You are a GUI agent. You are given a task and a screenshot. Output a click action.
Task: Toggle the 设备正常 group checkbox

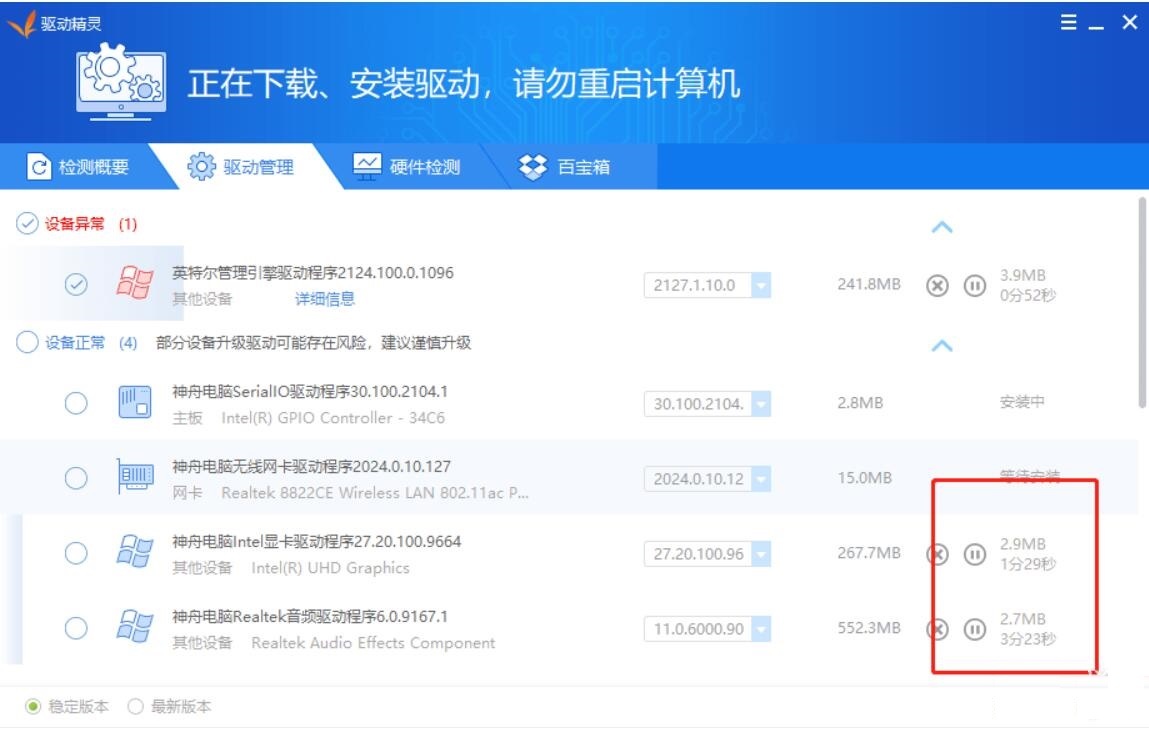click(x=27, y=342)
